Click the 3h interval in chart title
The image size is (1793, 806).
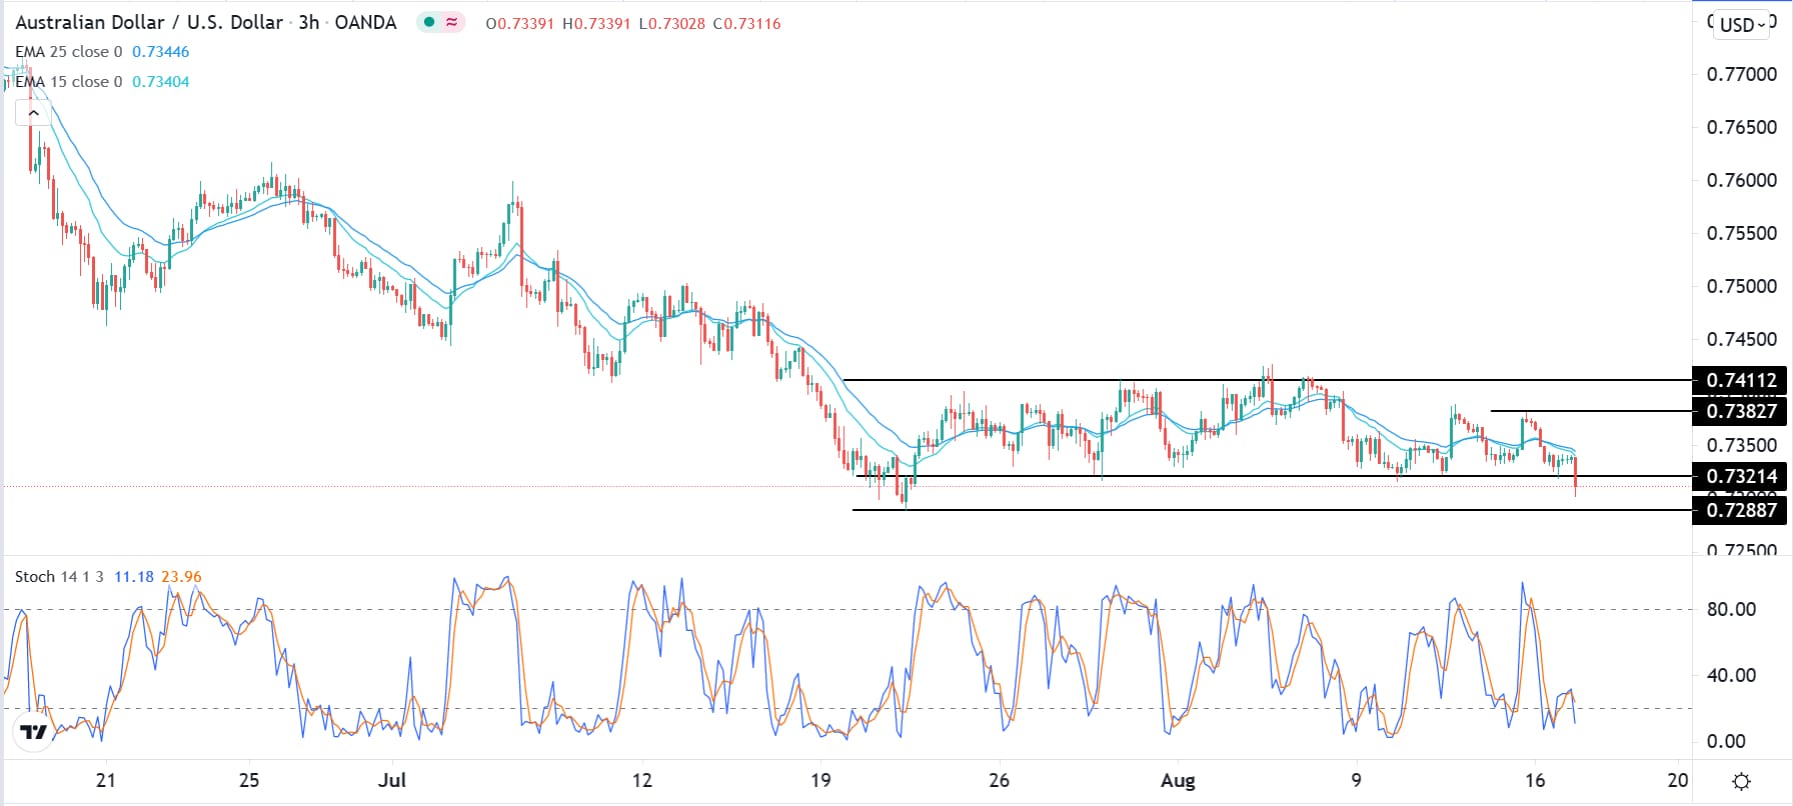tap(309, 22)
